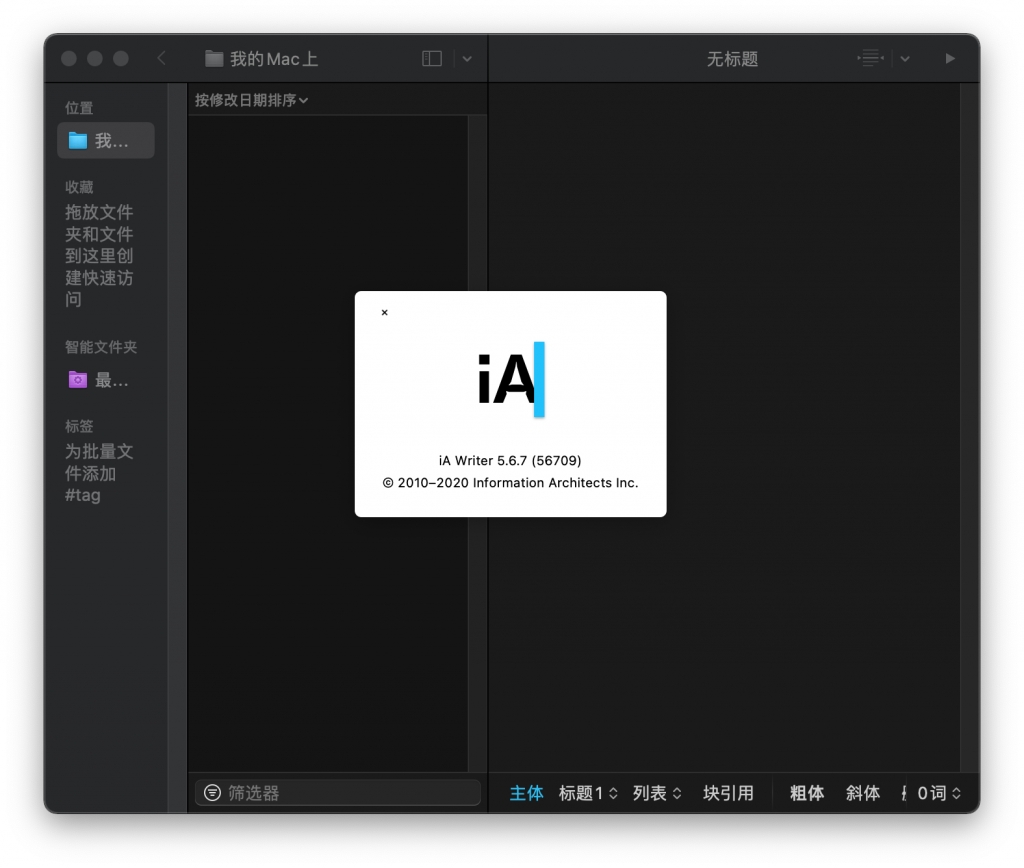The image size is (1024, 868).
Task: Click the 拖放文件夹 favorites hint text
Action: [99, 255]
